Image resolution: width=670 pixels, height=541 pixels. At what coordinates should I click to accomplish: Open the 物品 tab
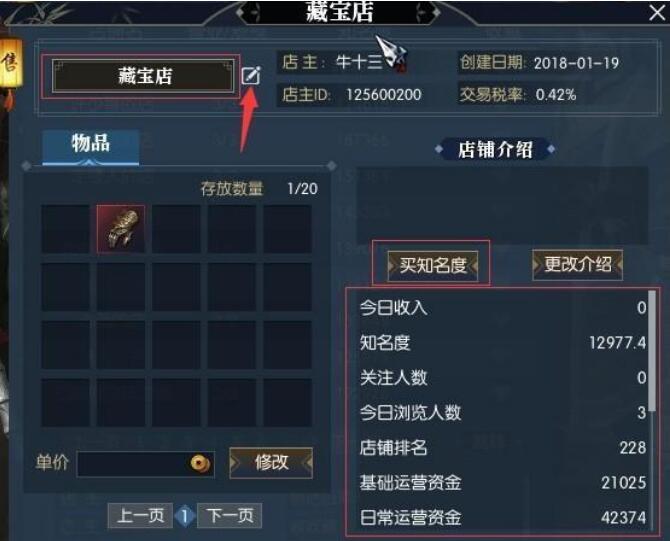[x=91, y=146]
